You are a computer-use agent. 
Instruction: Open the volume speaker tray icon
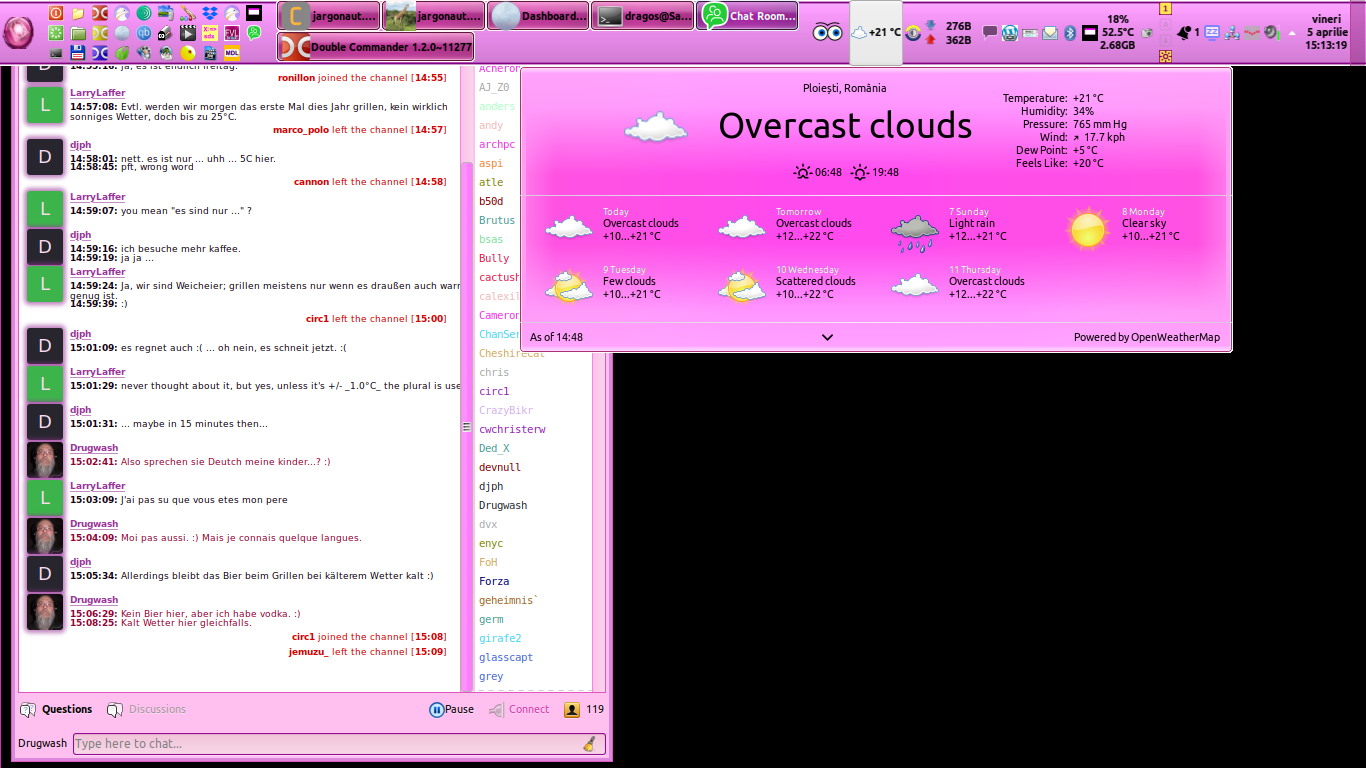pos(1271,32)
